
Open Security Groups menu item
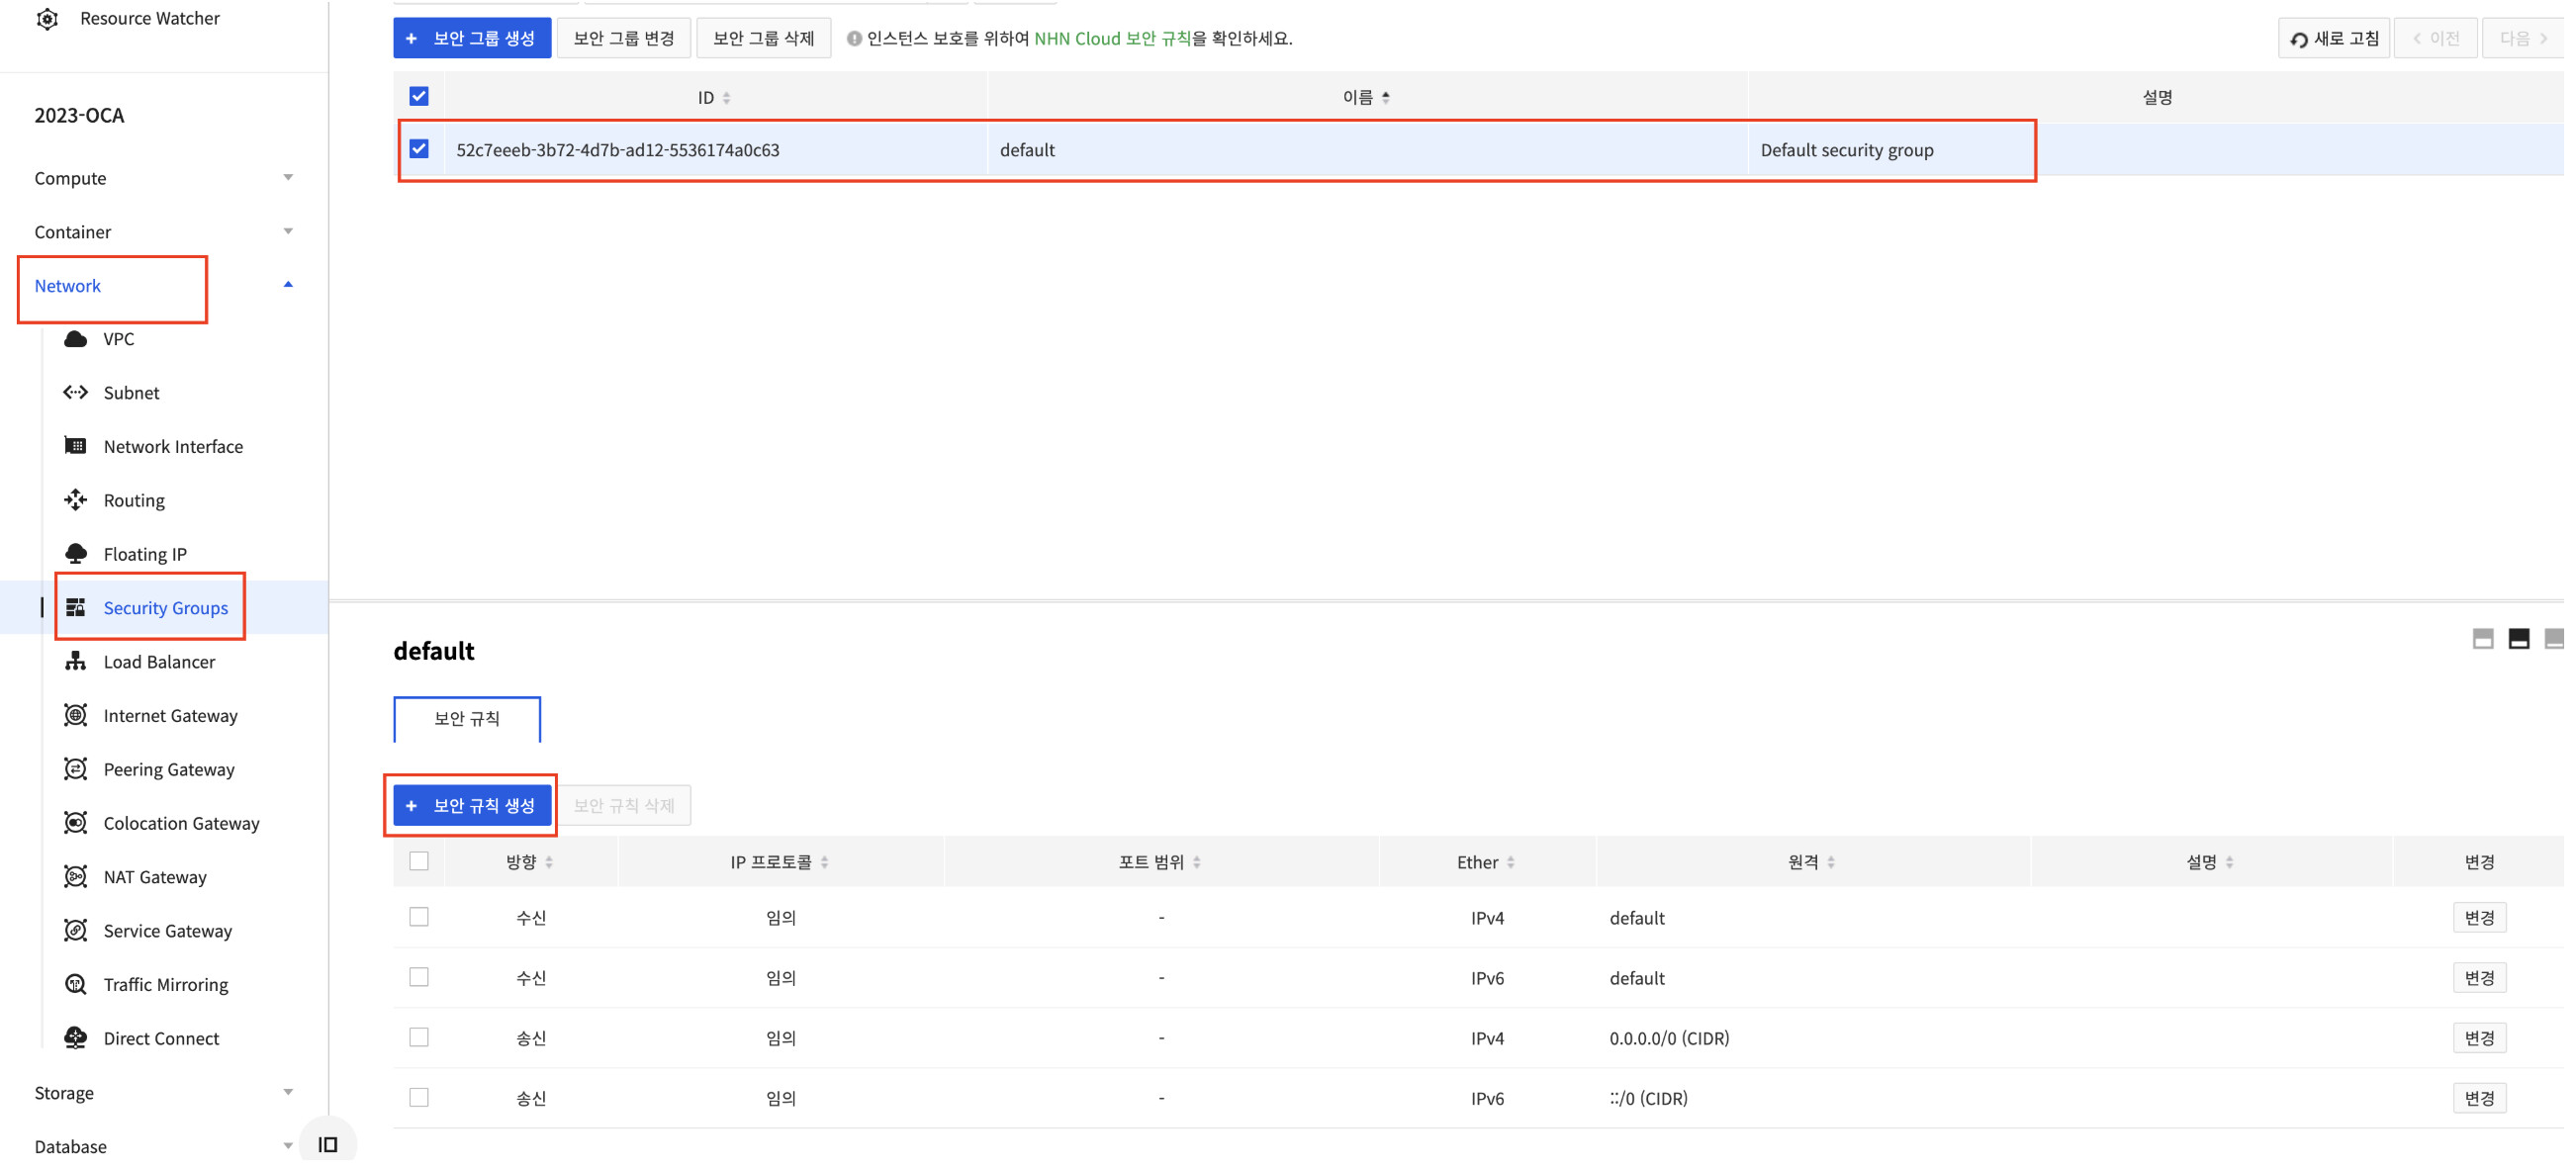[x=166, y=609]
